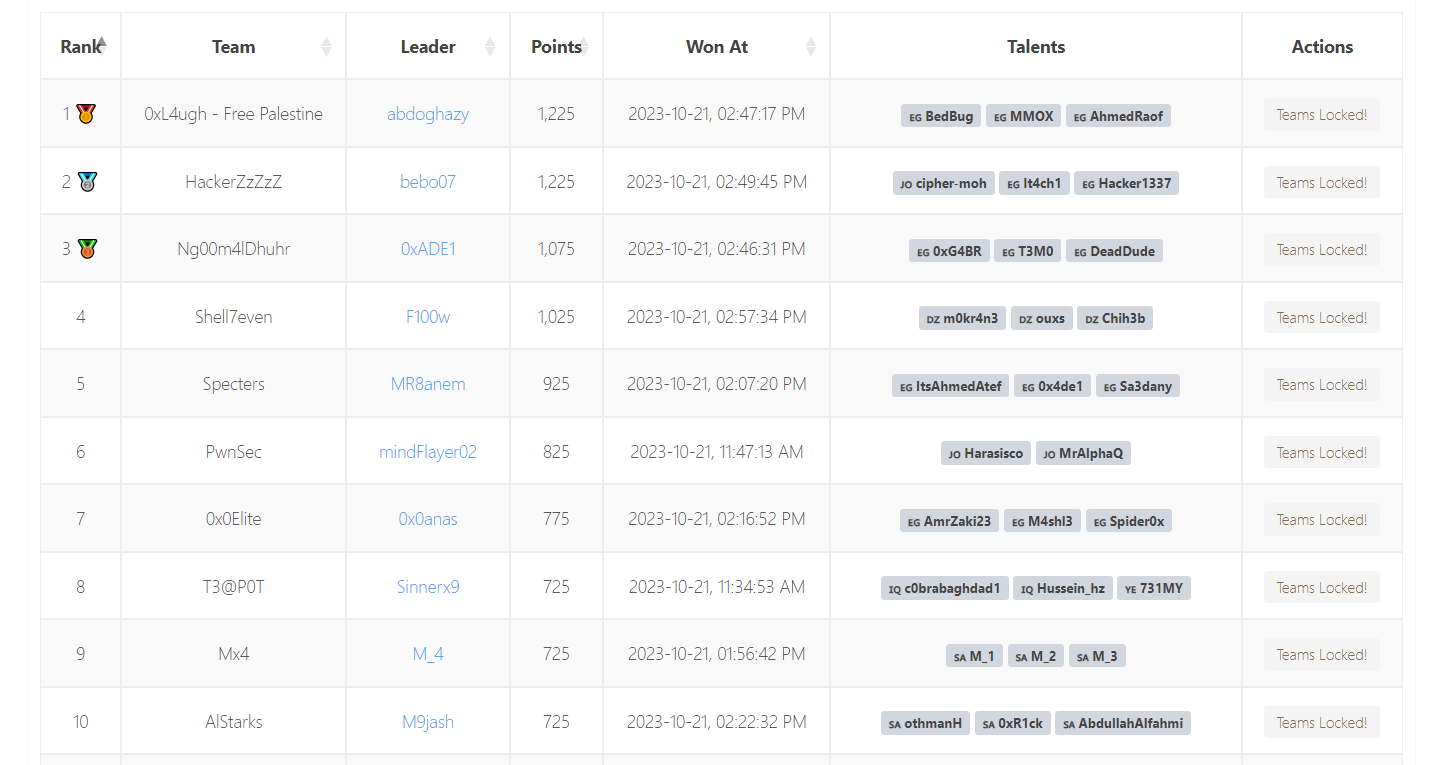The image size is (1437, 765).
Task: Sort by Team column sort arrows
Action: point(326,46)
